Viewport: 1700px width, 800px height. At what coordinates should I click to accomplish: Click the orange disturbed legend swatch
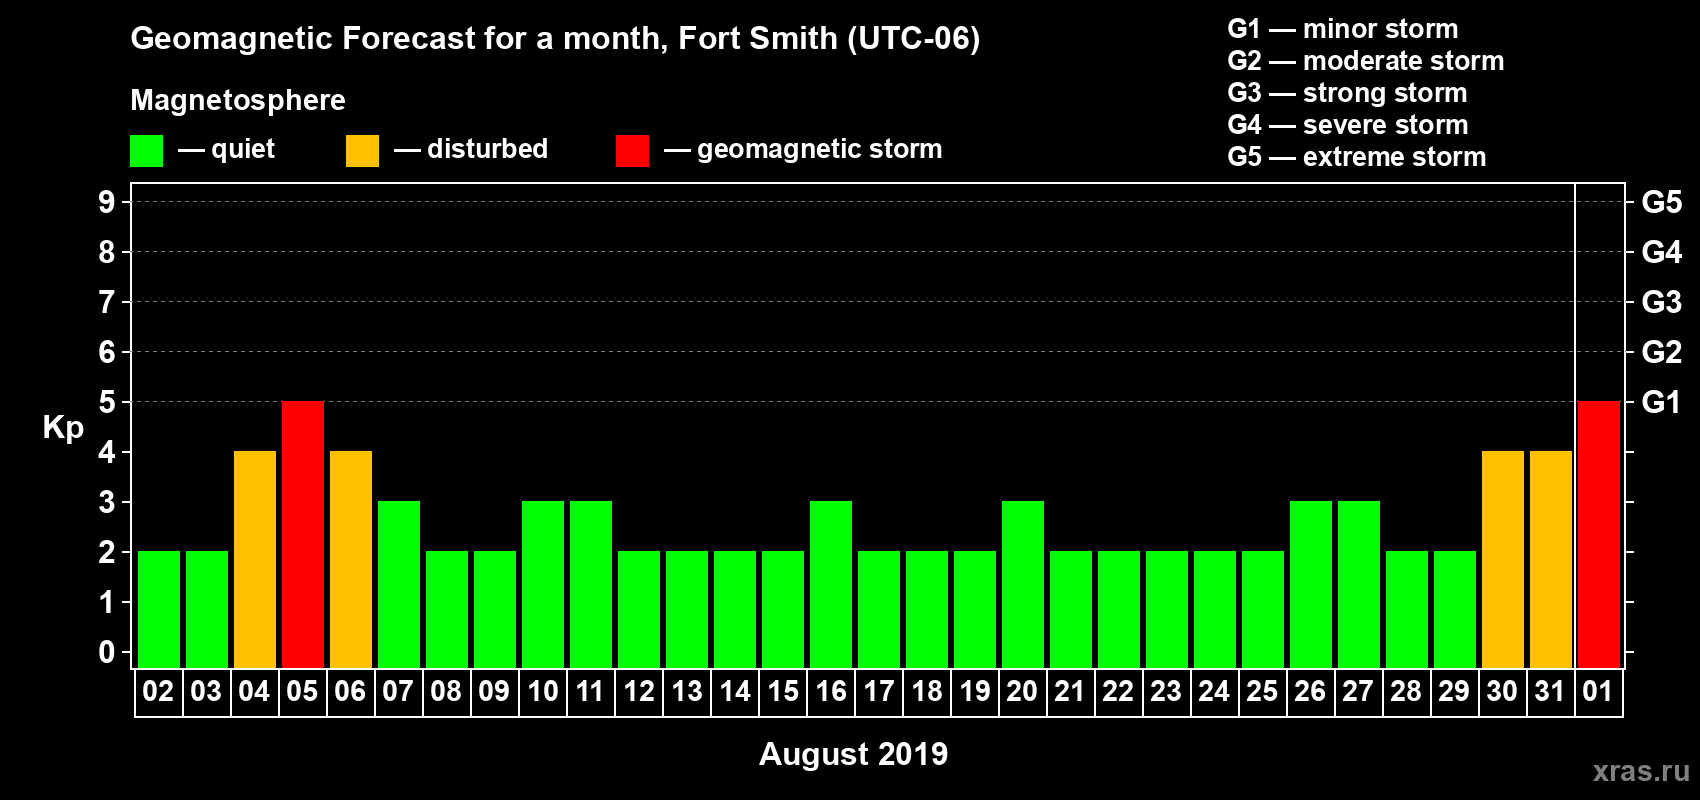click(362, 151)
